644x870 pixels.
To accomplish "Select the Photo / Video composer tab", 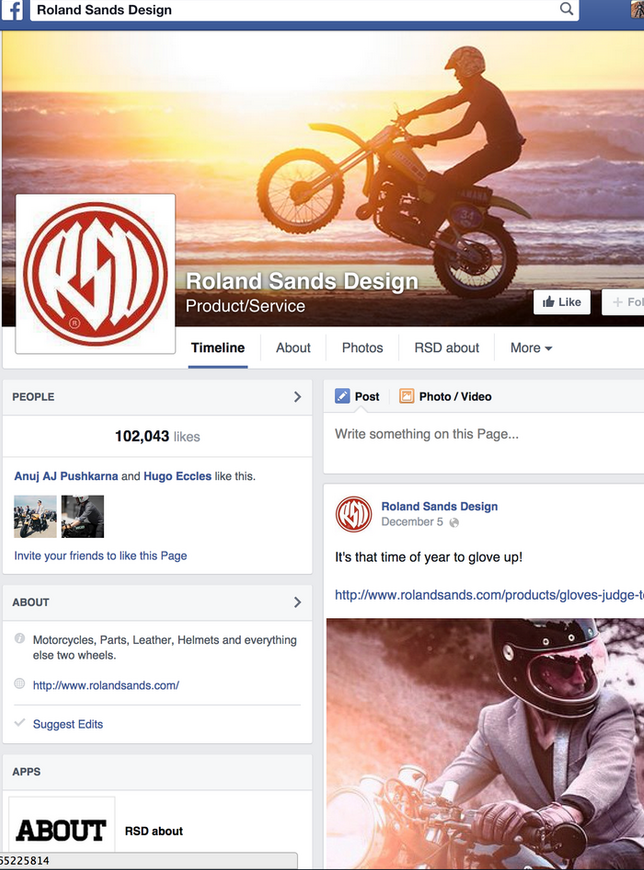I will (445, 396).
